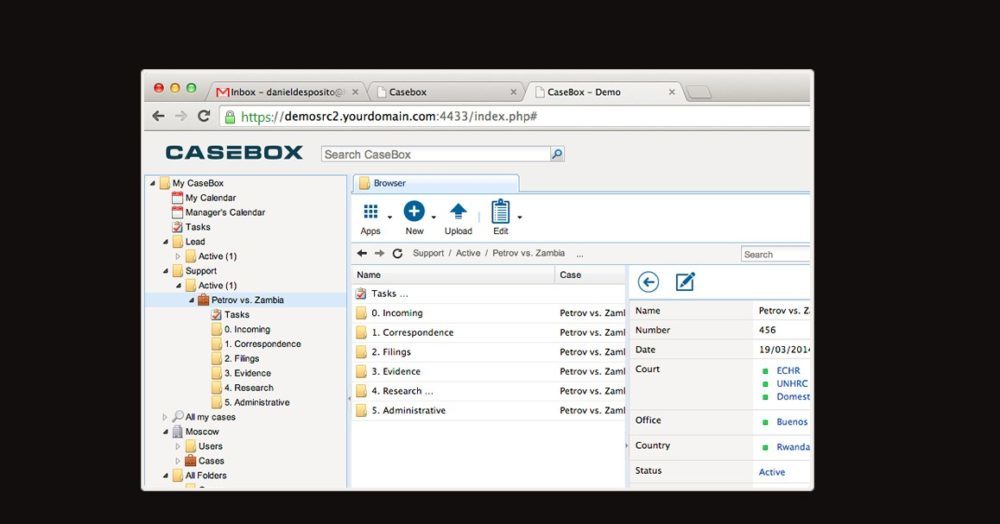Expand the All my cases tree node
The height and width of the screenshot is (524, 1000).
pyautogui.click(x=166, y=417)
